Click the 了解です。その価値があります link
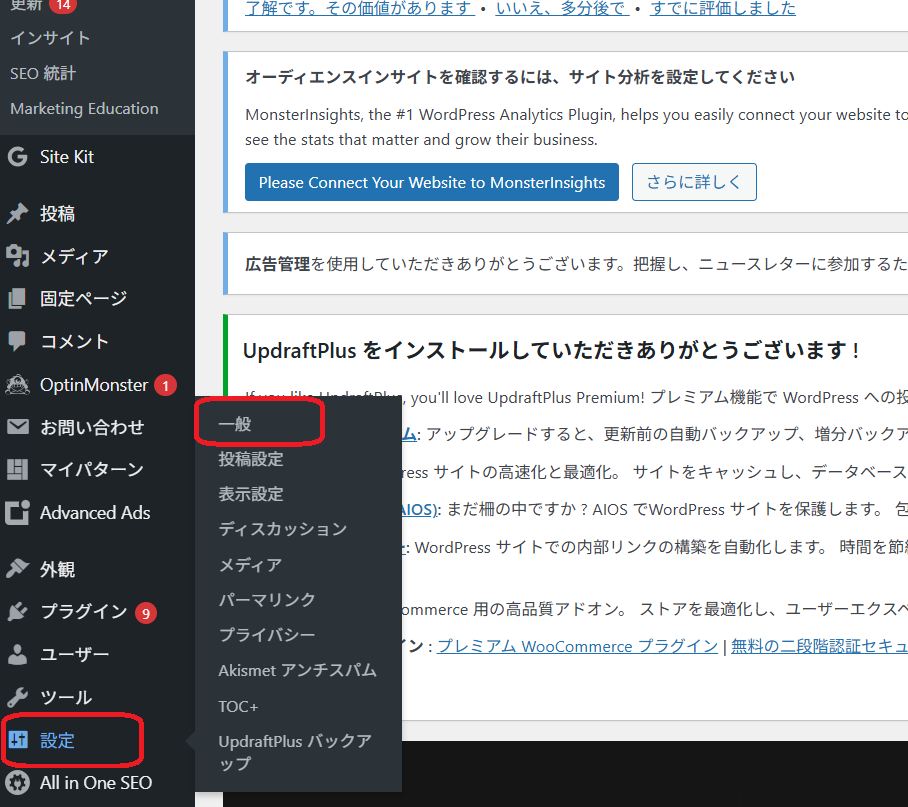This screenshot has height=807, width=908. click(360, 8)
